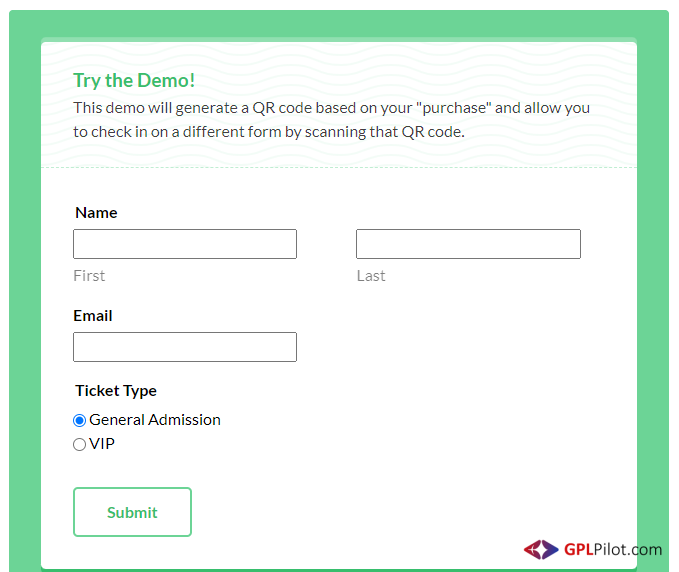Click the green outer border area

[x=25, y=286]
